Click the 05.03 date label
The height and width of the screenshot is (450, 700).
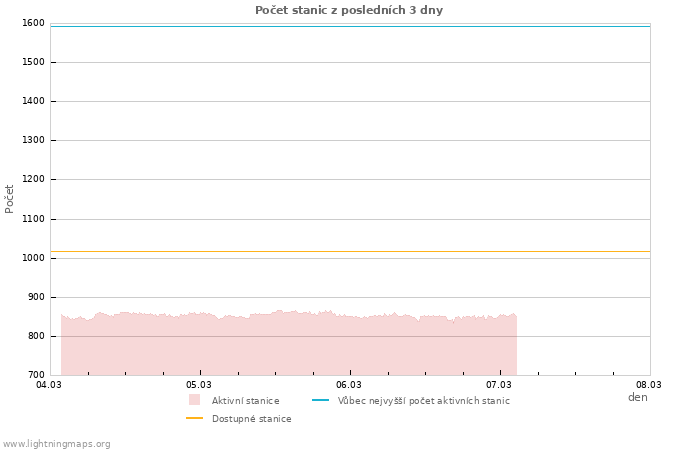[x=199, y=384]
